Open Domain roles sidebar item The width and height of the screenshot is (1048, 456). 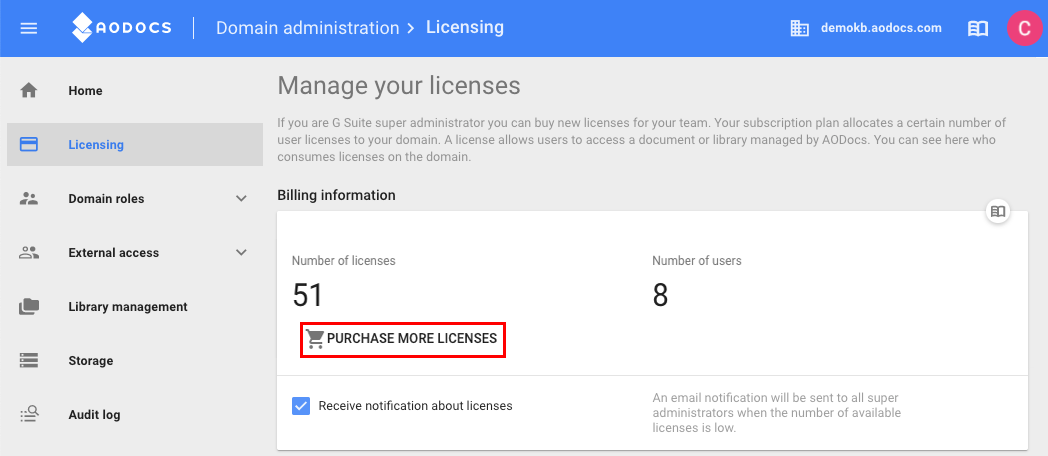click(134, 199)
